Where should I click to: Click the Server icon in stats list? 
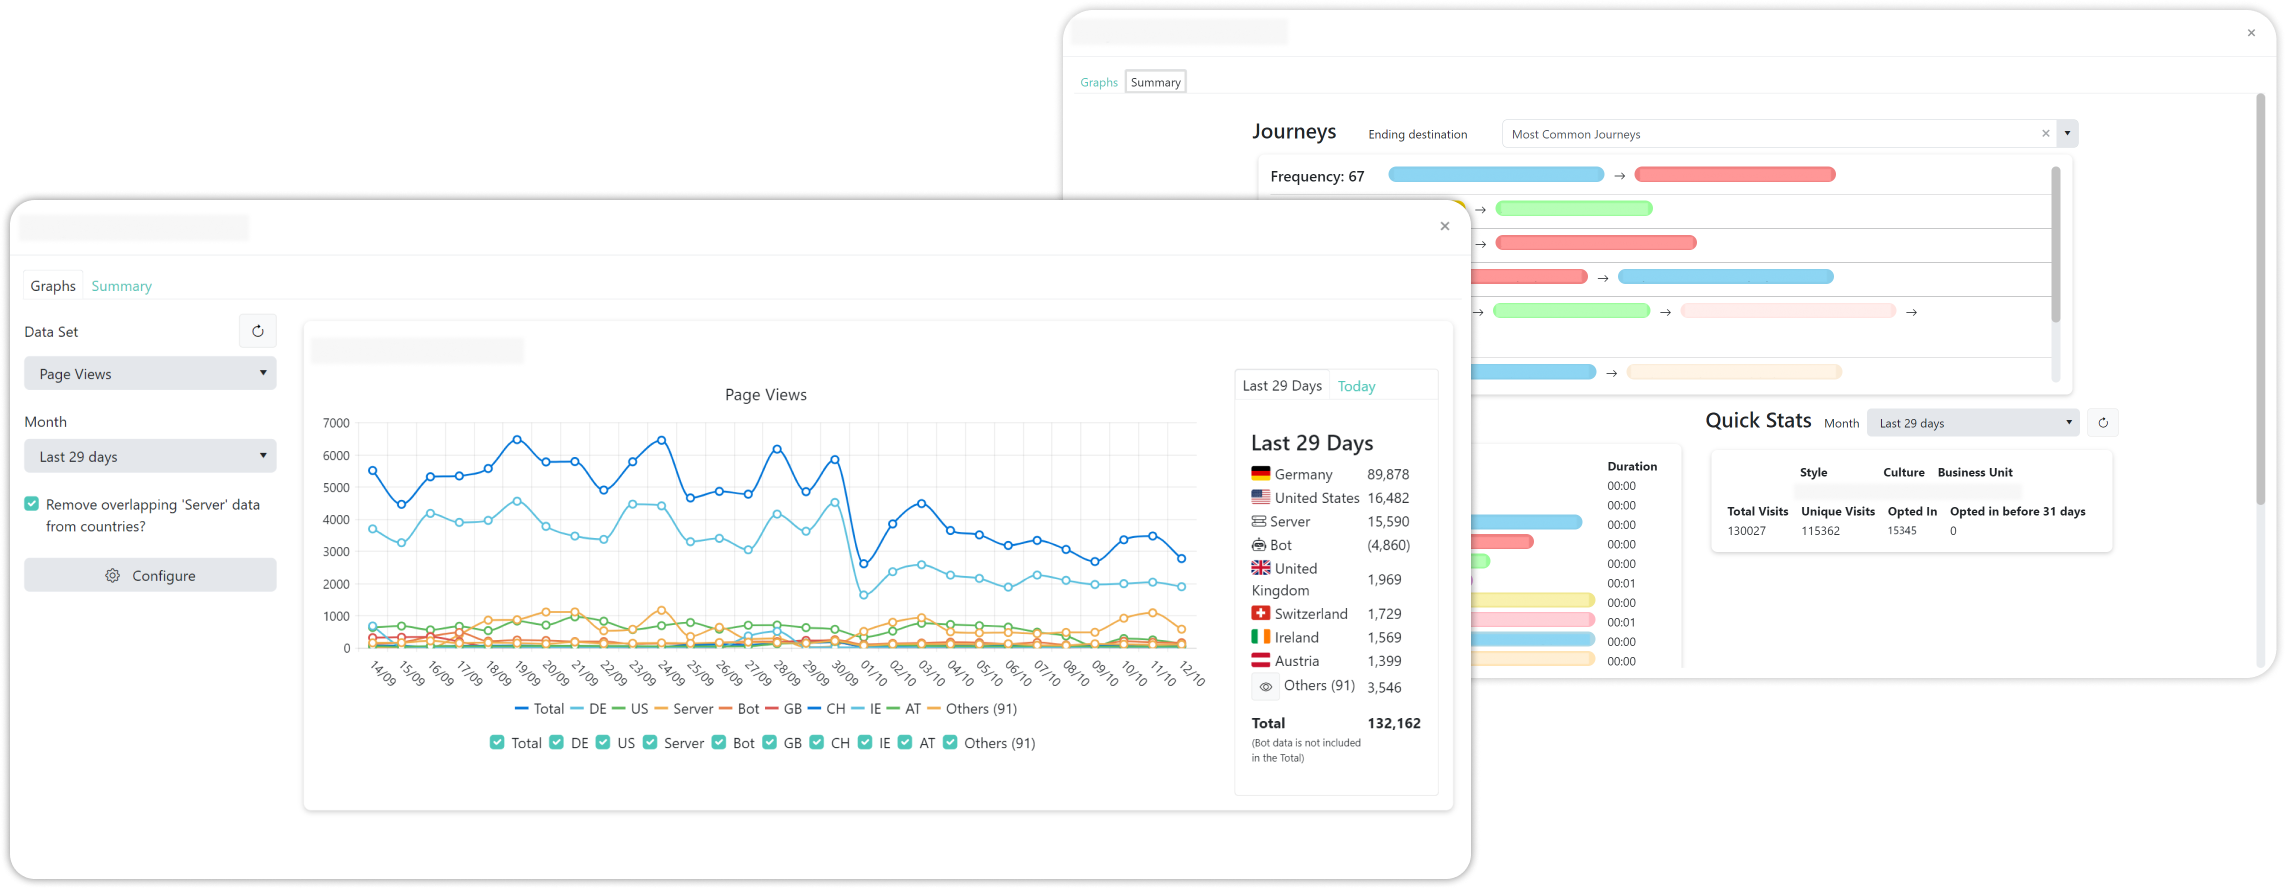pos(1259,521)
